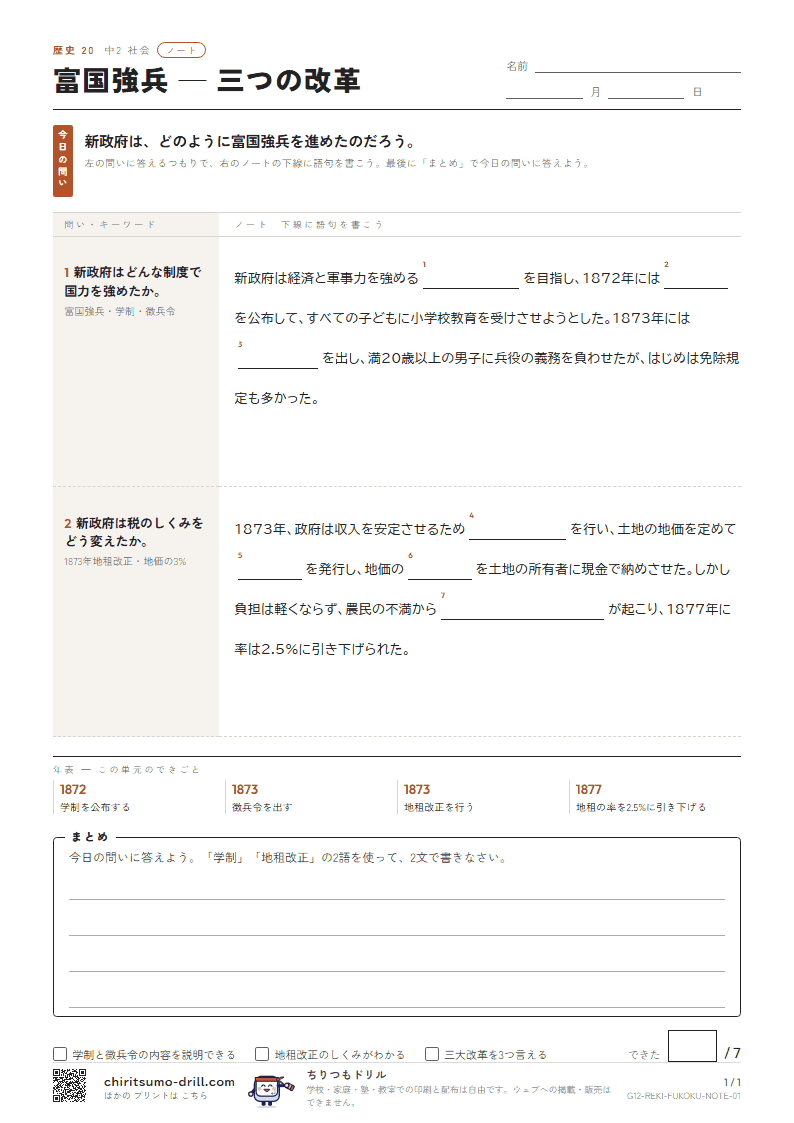Image resolution: width=794 pixels, height=1123 pixels.
Task: Check the 地租改正のしくみがわかる checkbox
Action: click(x=262, y=1054)
